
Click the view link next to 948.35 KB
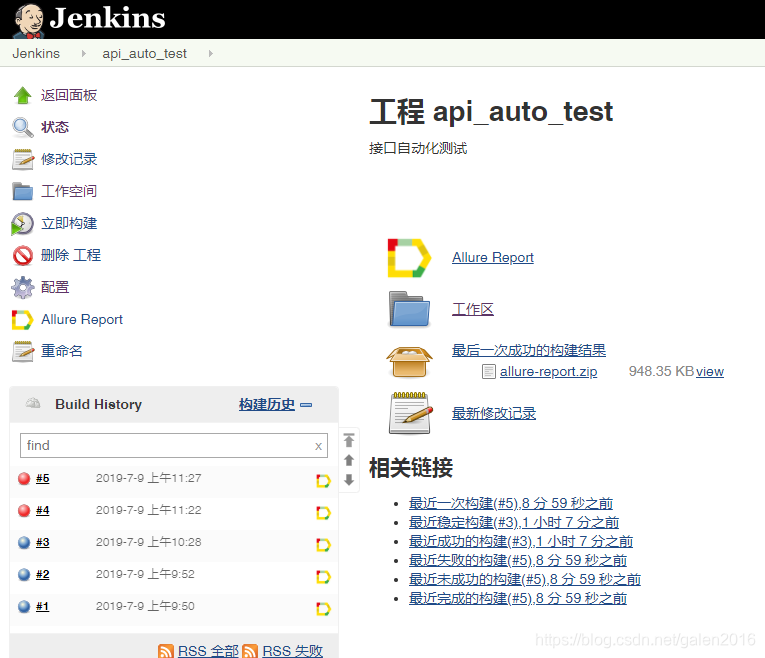pos(710,372)
